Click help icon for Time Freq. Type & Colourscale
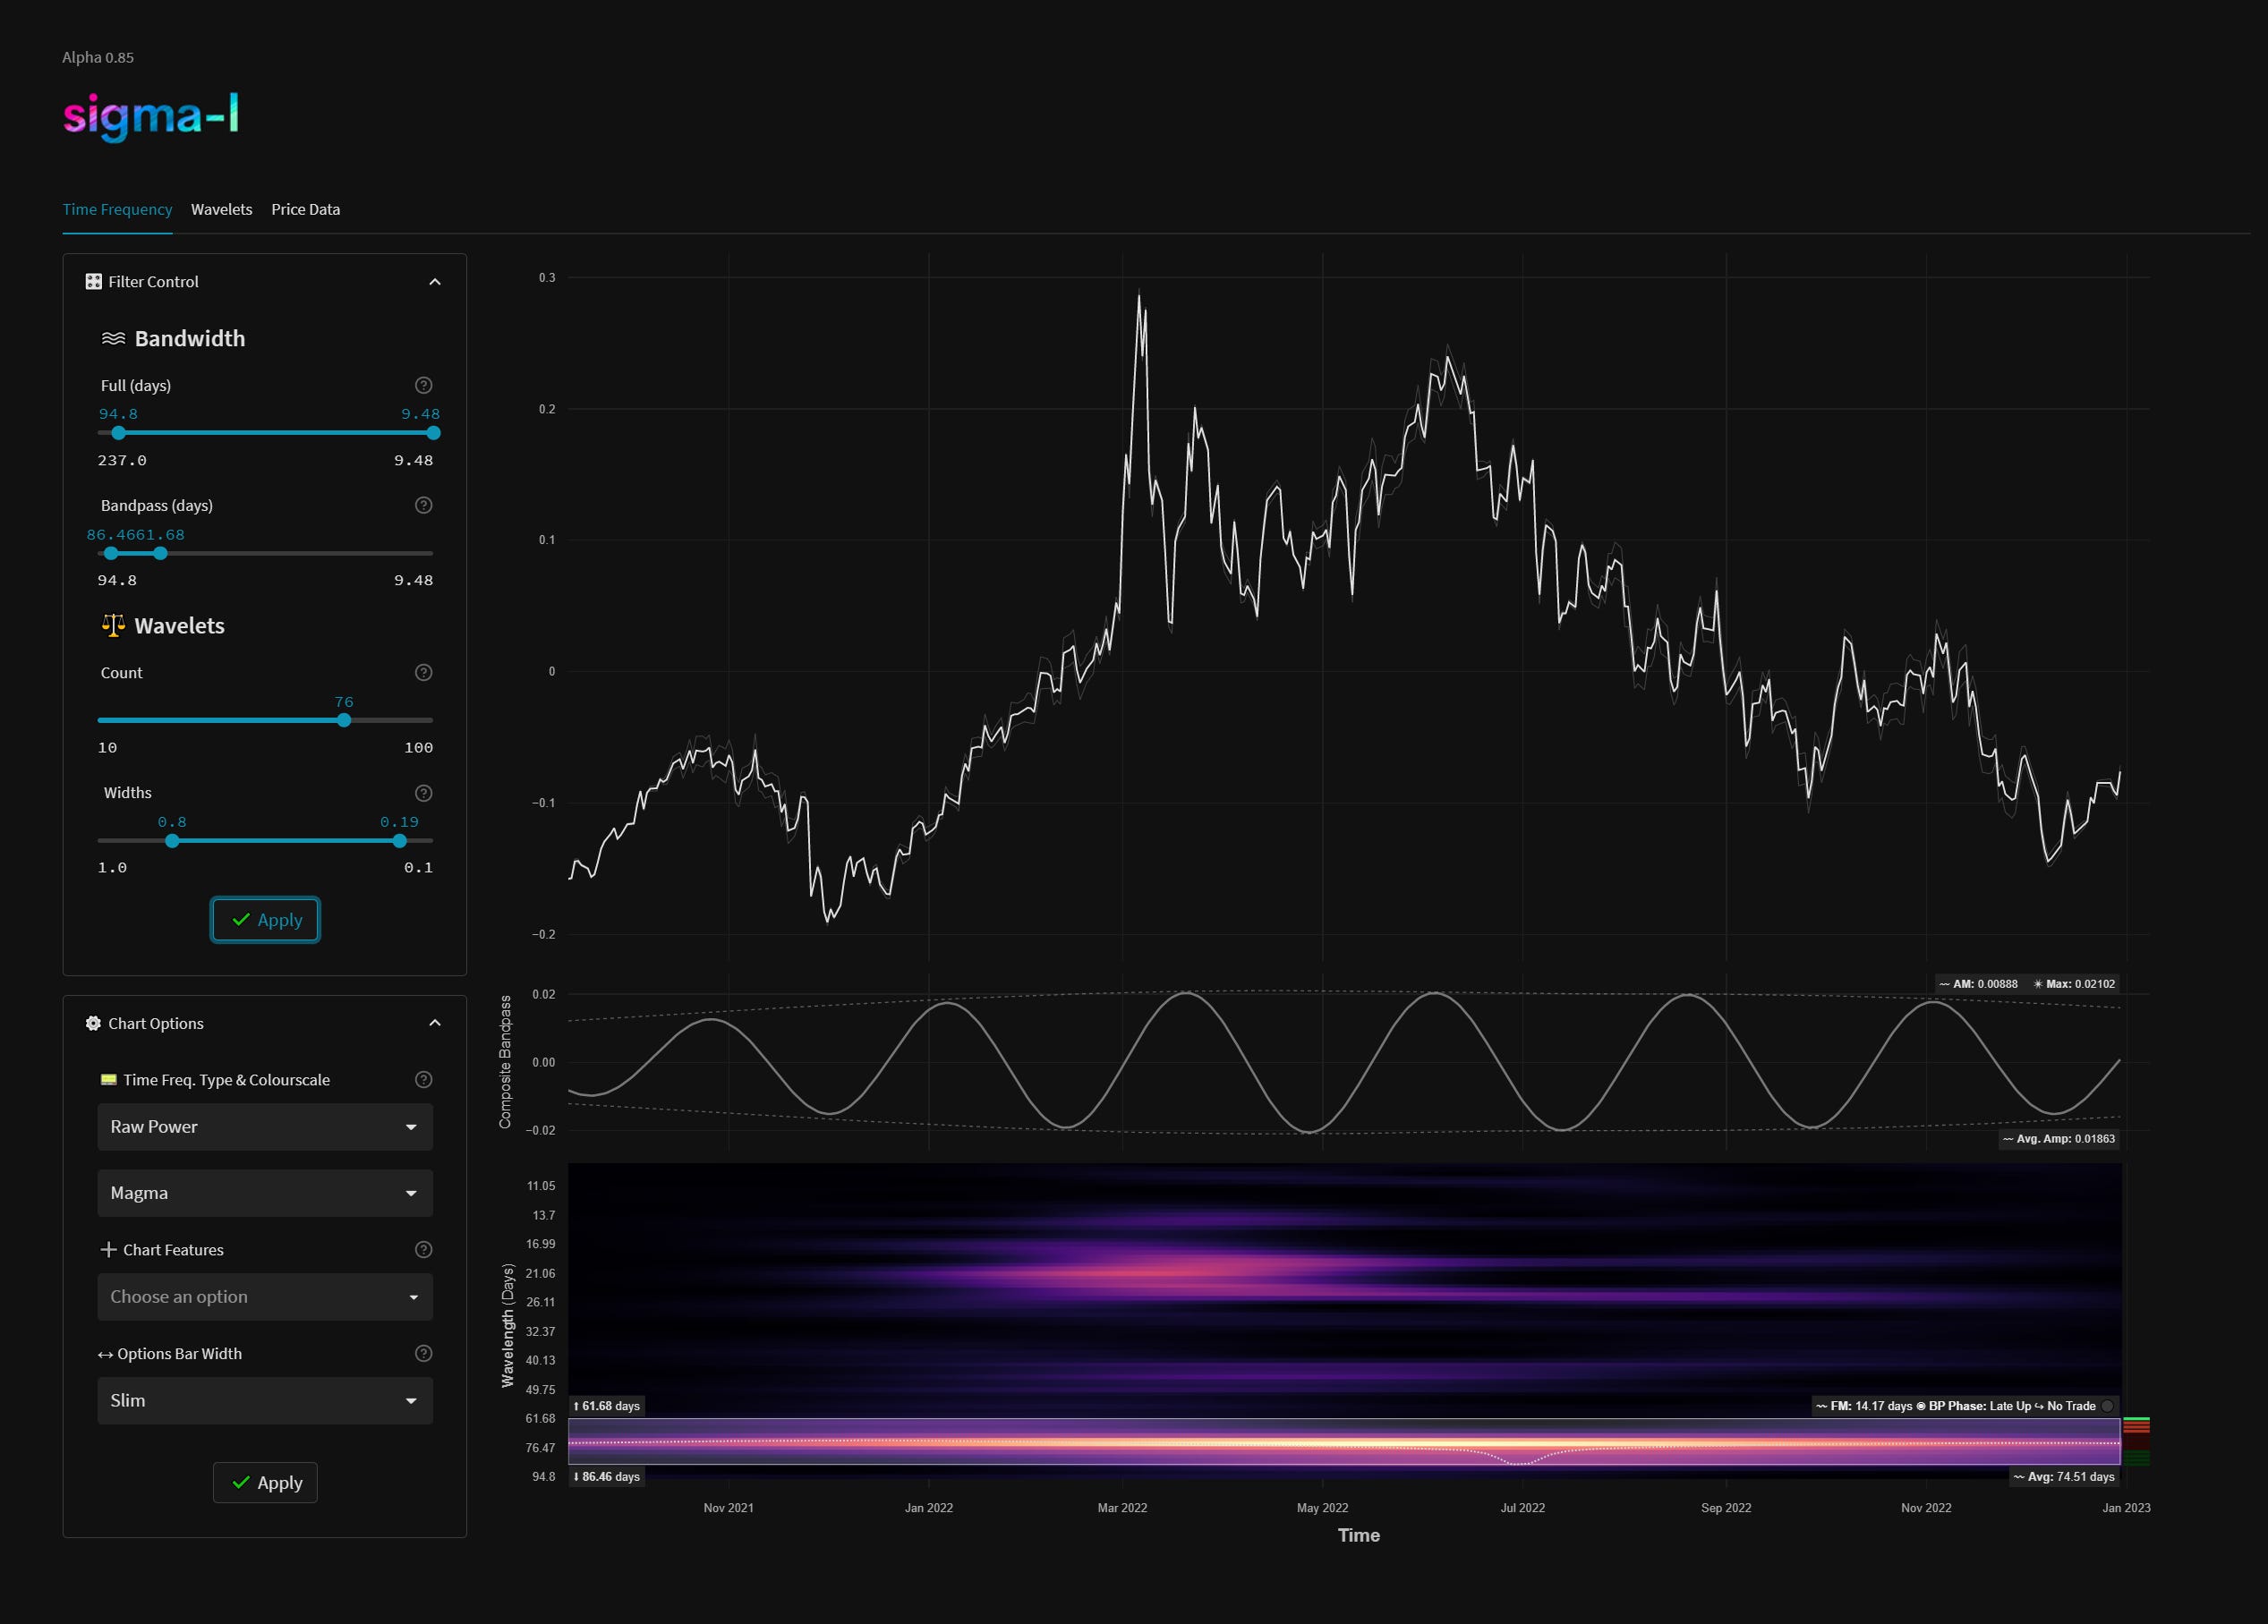 [423, 1079]
